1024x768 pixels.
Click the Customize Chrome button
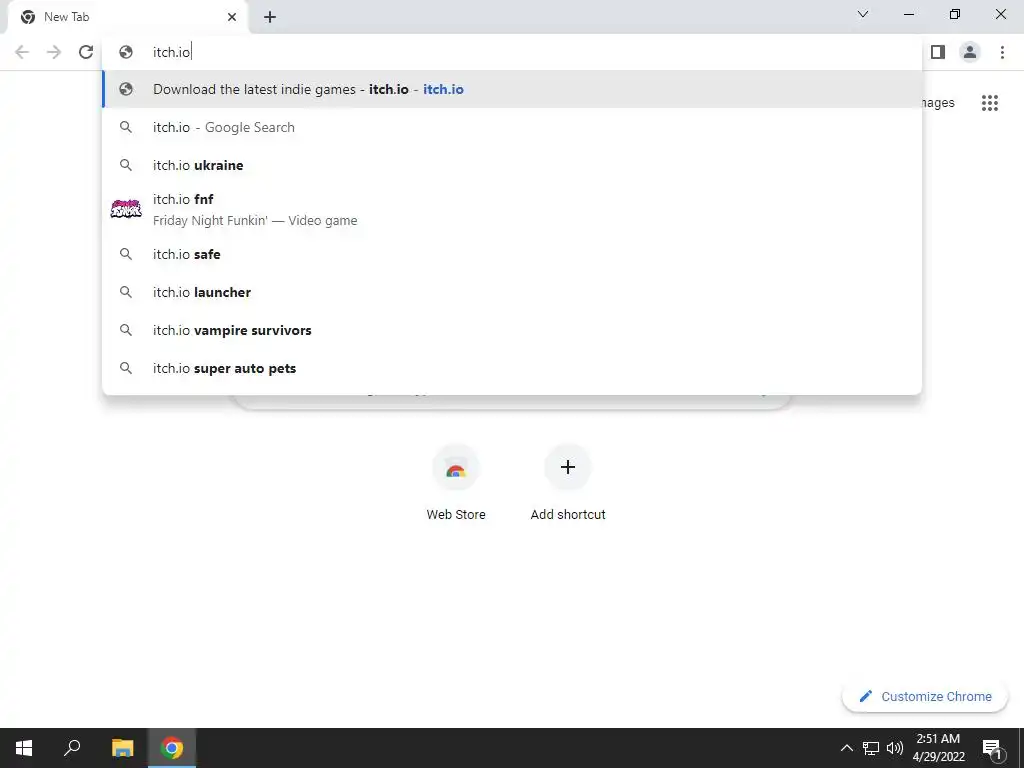coord(925,696)
